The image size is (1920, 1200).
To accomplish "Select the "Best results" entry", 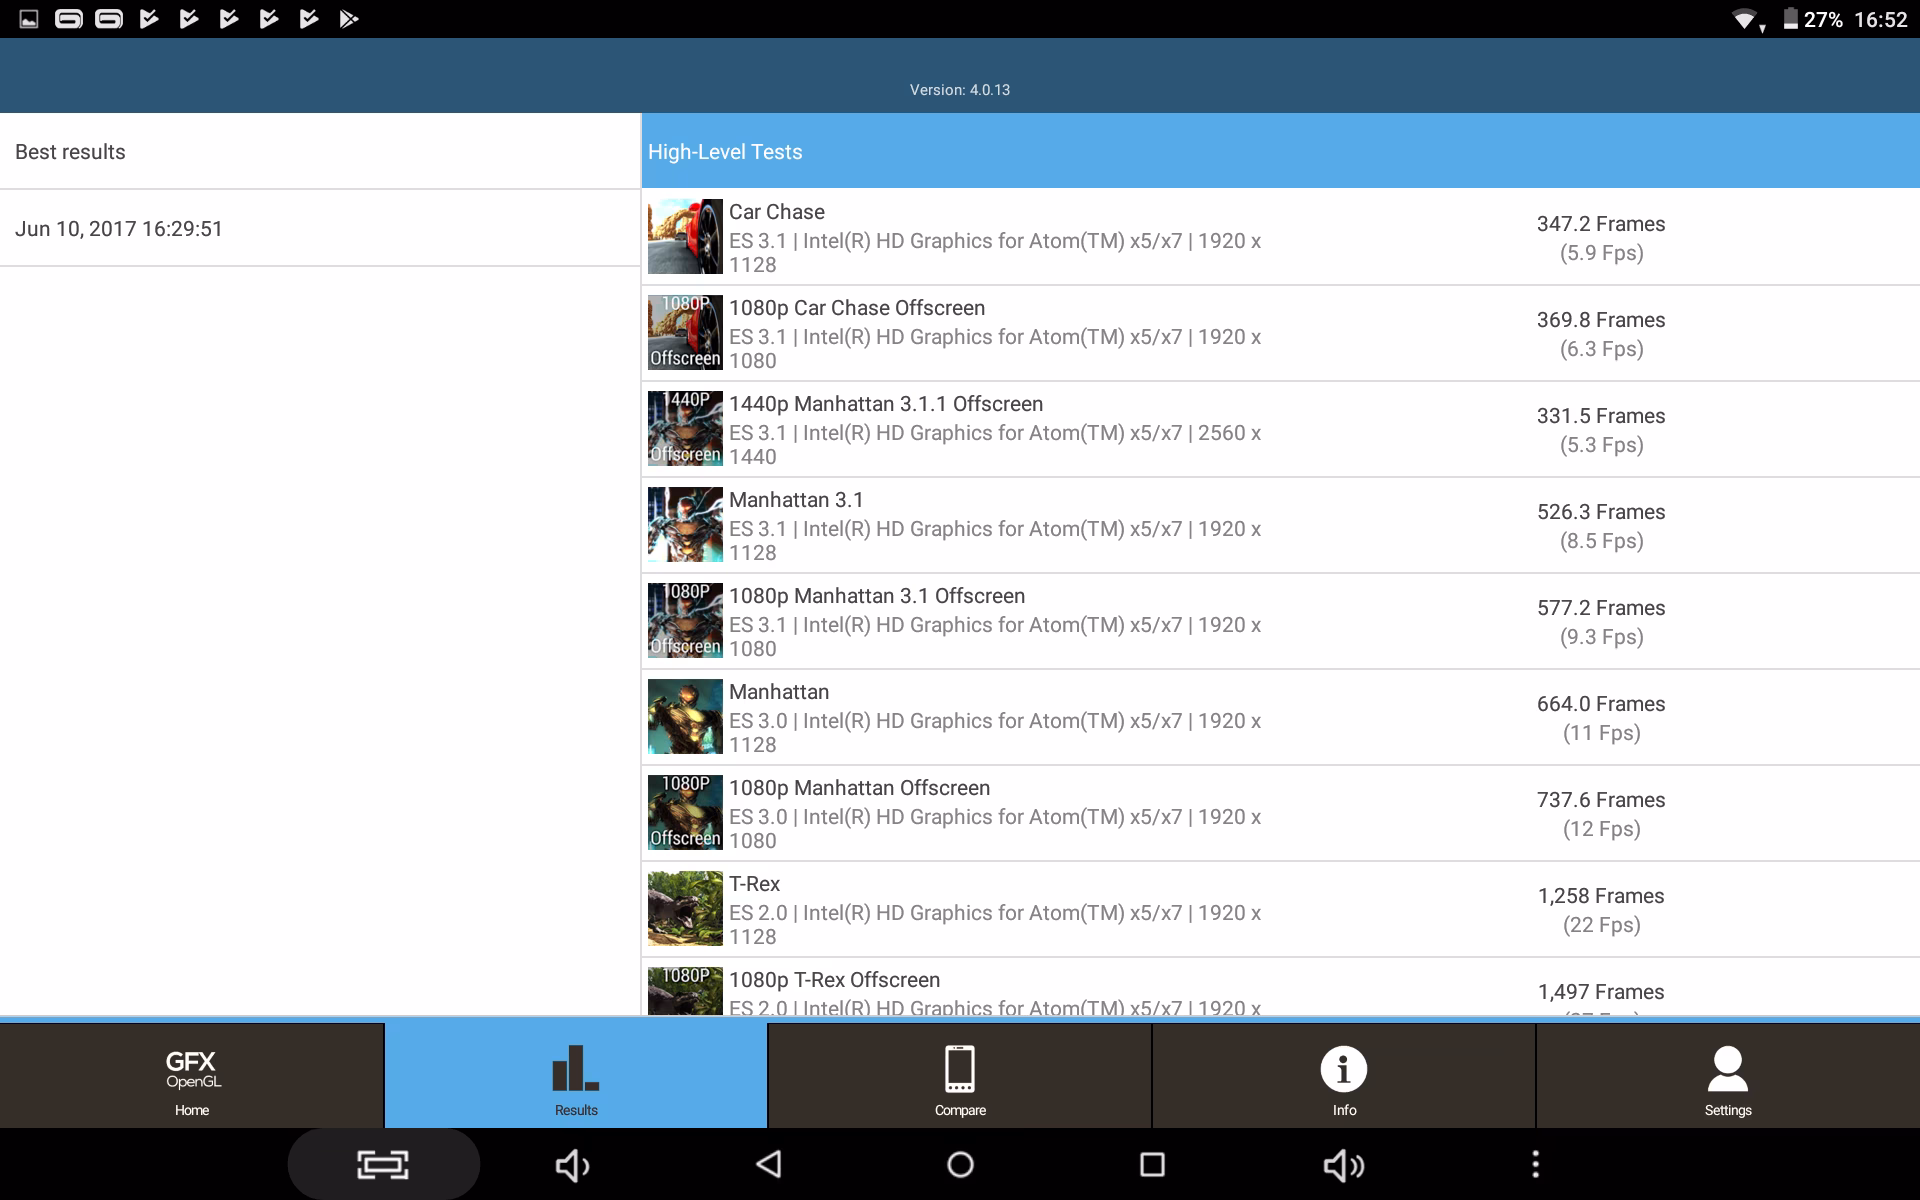I will (320, 151).
